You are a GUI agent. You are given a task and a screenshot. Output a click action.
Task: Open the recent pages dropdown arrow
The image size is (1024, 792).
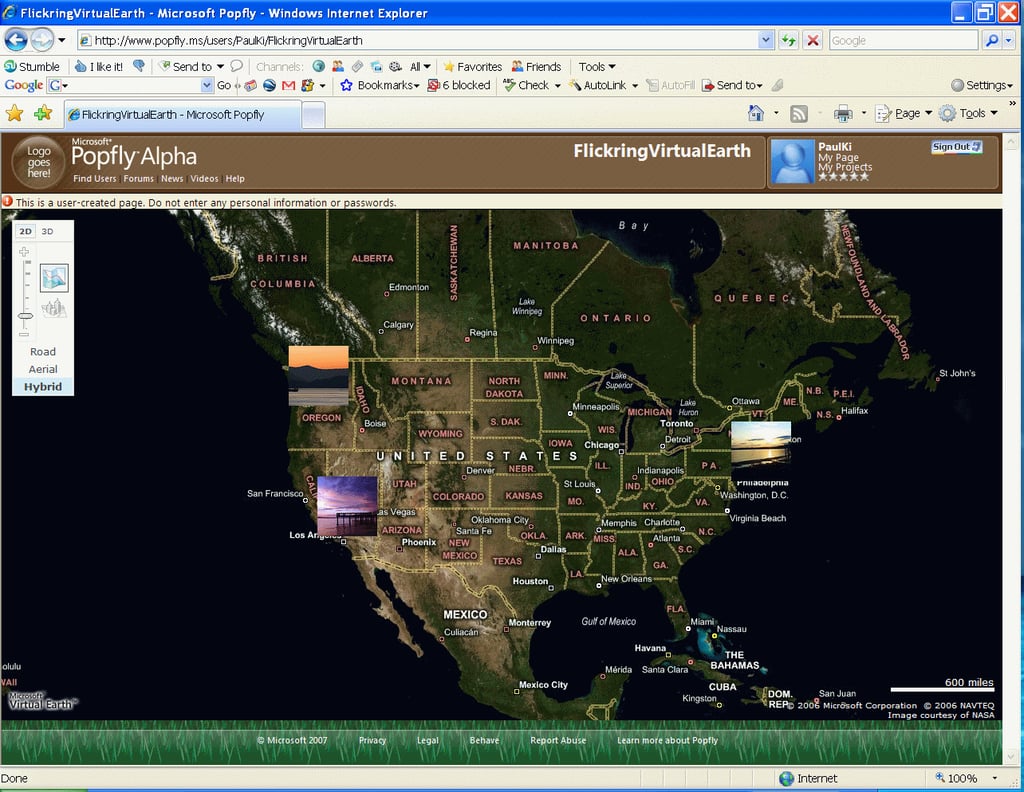(x=61, y=40)
